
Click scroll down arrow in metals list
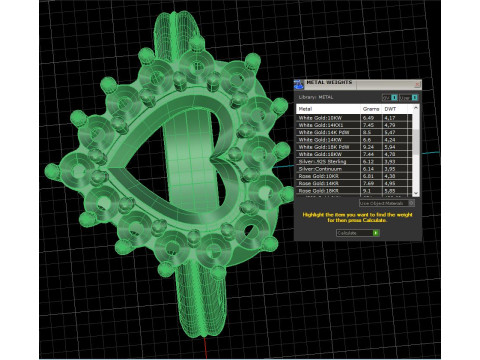pos(416,193)
